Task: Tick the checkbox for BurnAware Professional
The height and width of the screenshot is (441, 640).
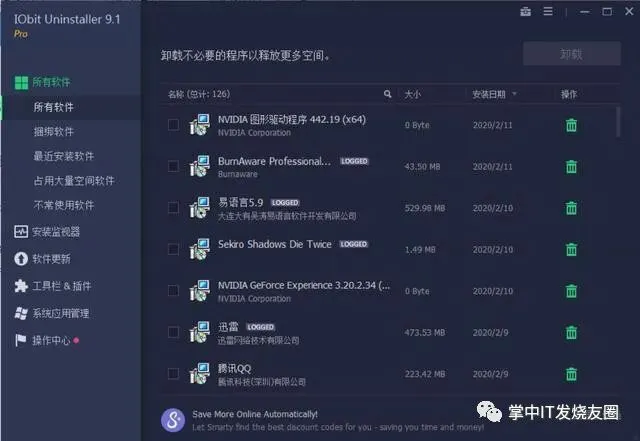Action: (x=173, y=166)
